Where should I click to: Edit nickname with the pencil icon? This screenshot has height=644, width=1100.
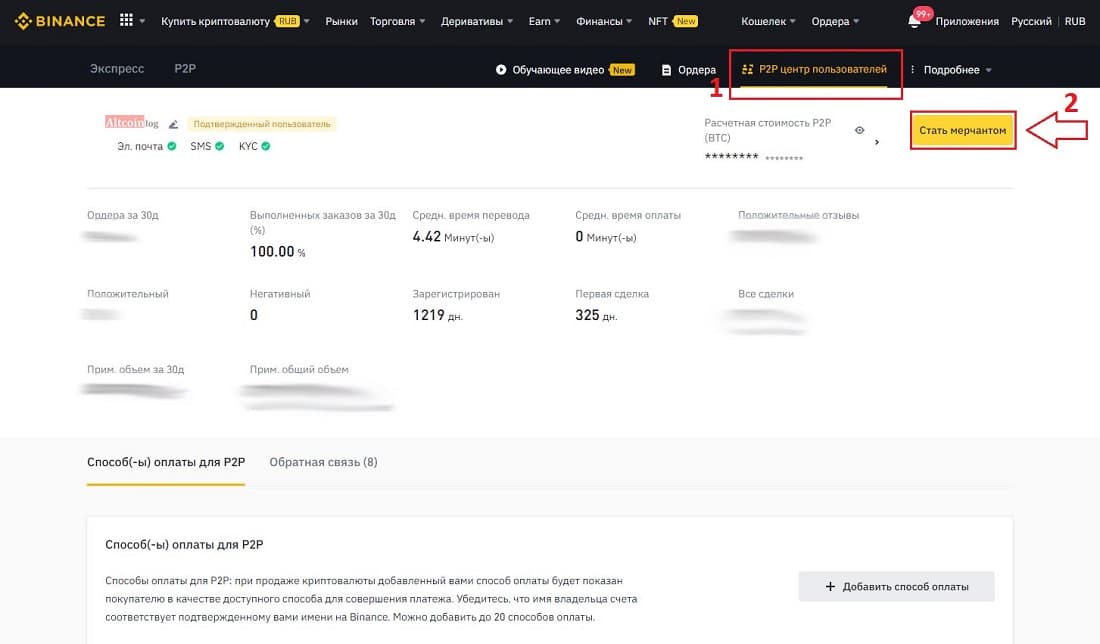click(173, 124)
